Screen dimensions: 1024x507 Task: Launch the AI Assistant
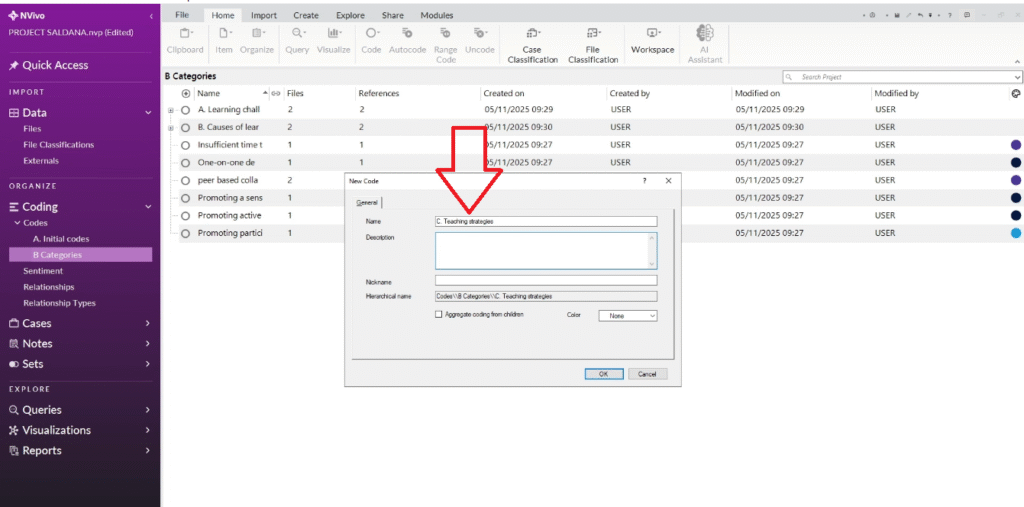[704, 34]
